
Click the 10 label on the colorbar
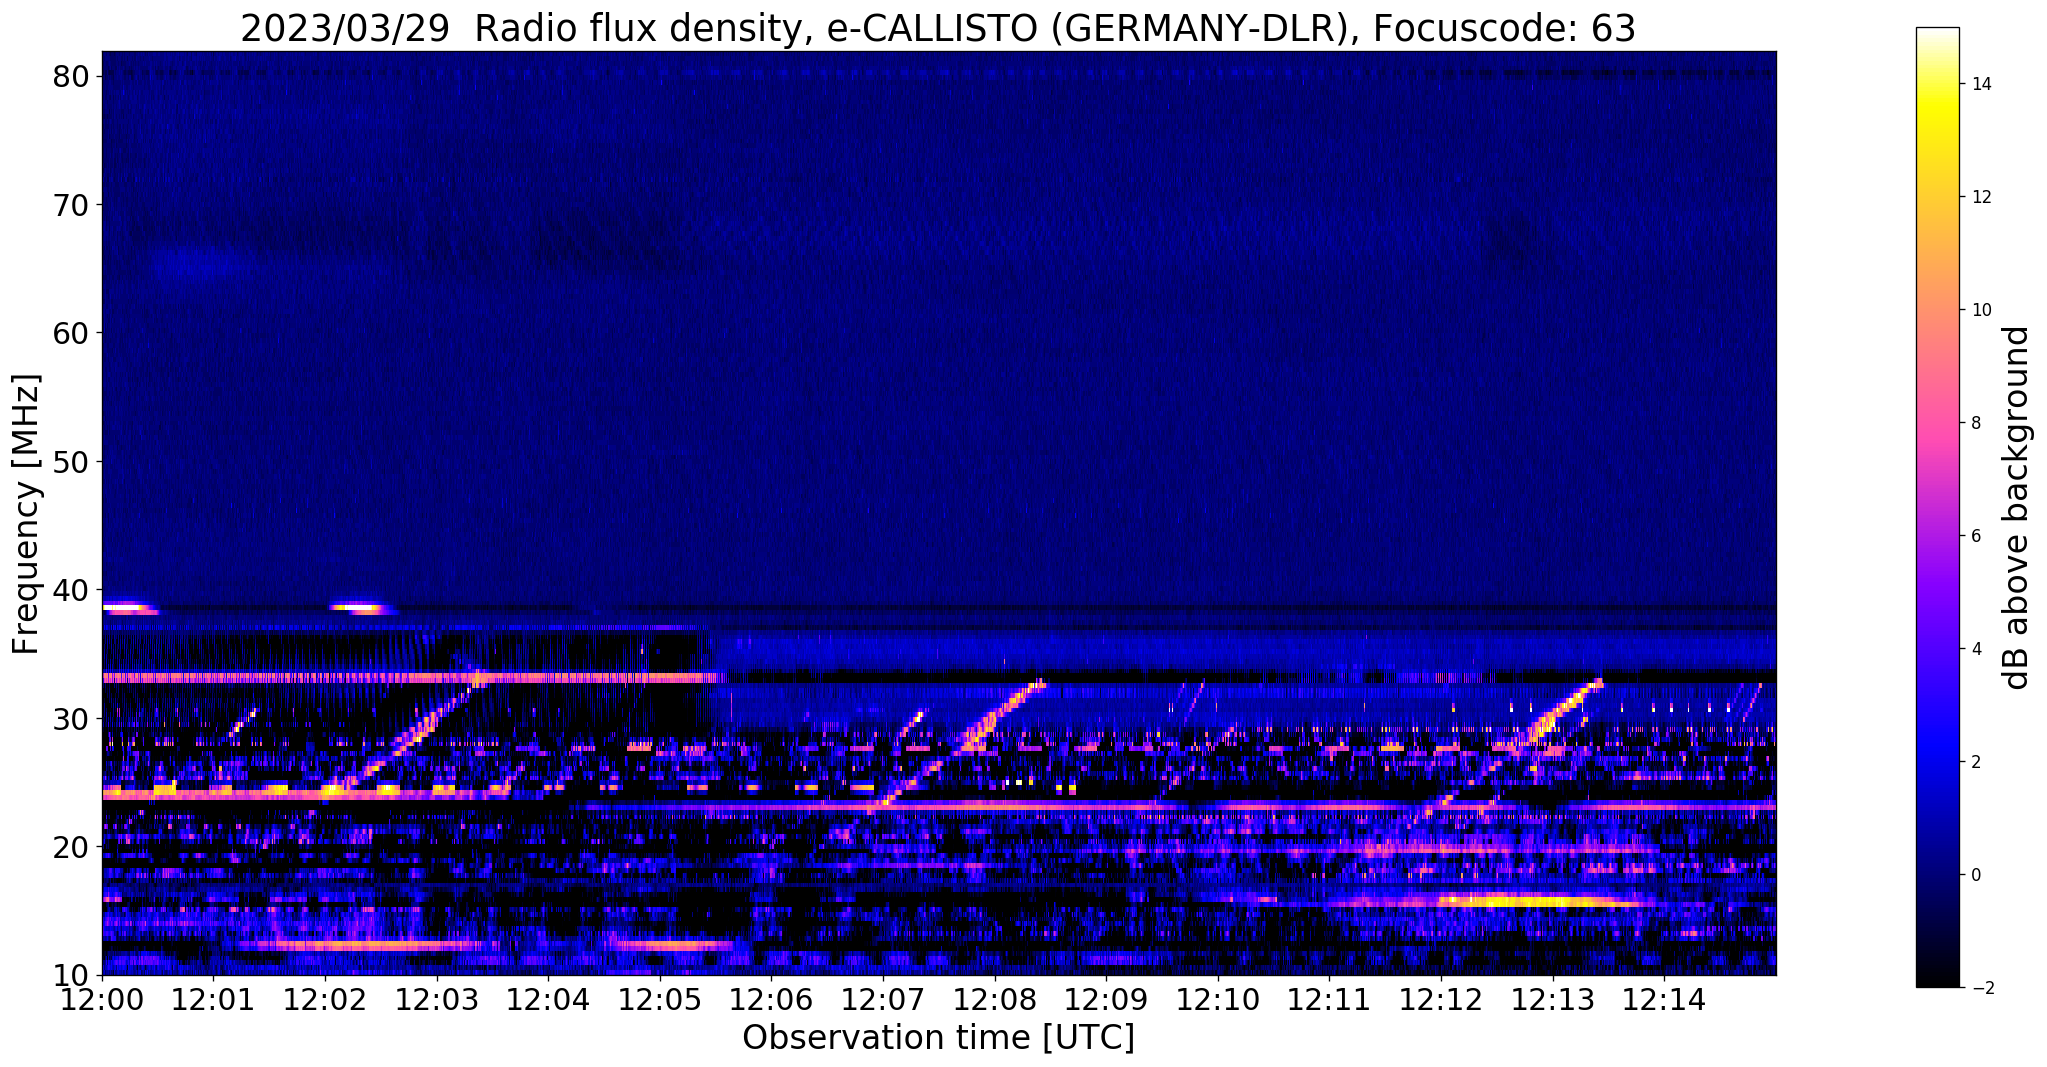1980,310
